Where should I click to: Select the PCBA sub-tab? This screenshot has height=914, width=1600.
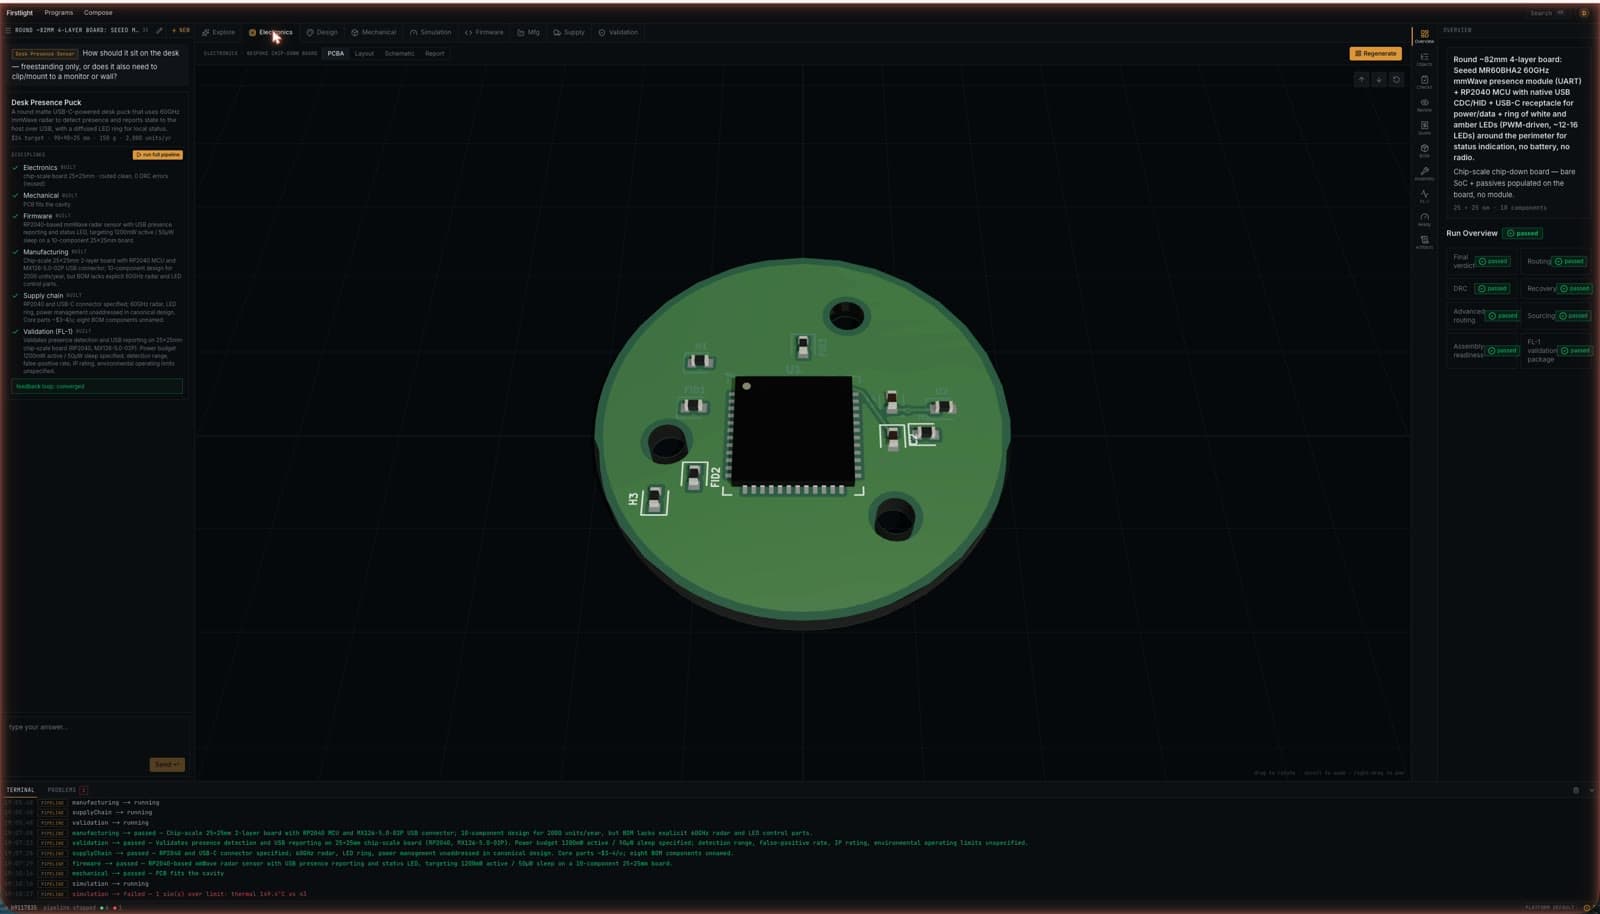tap(336, 53)
